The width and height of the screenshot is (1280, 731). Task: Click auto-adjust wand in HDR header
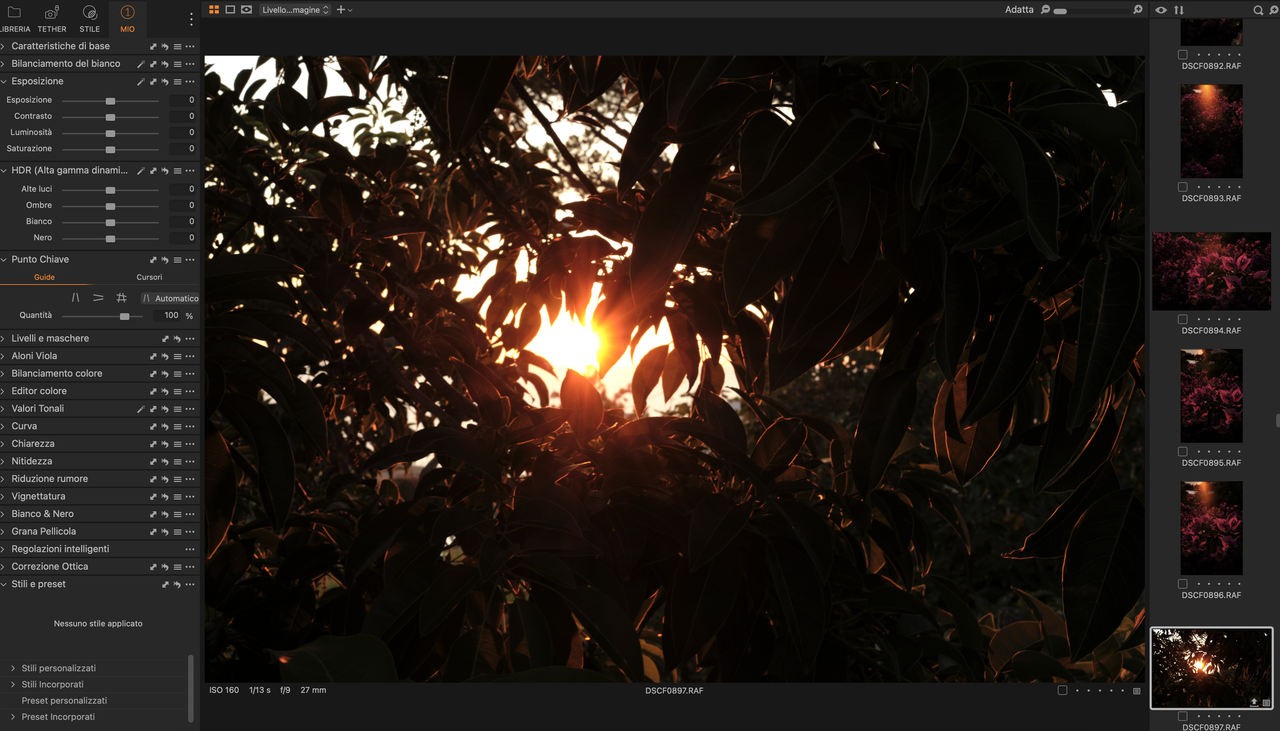point(141,171)
